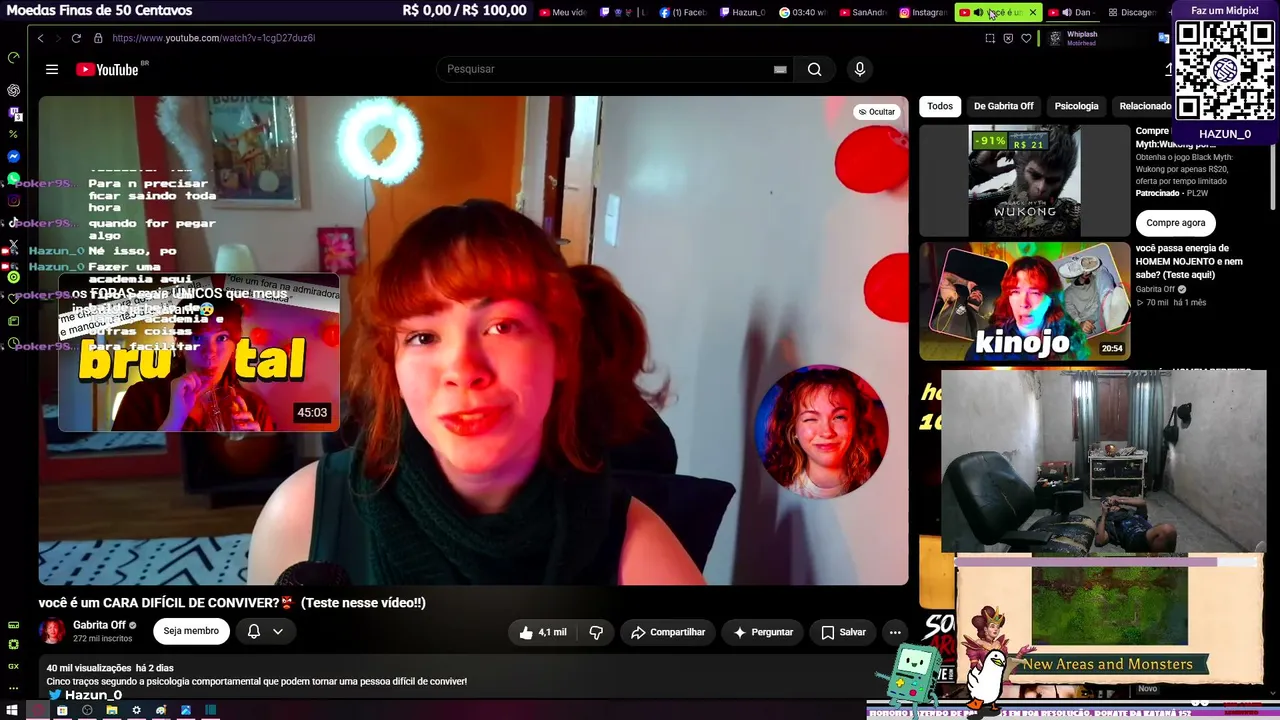Open the sidebar three-dots setup menu
The width and height of the screenshot is (1280, 720).
[13, 688]
